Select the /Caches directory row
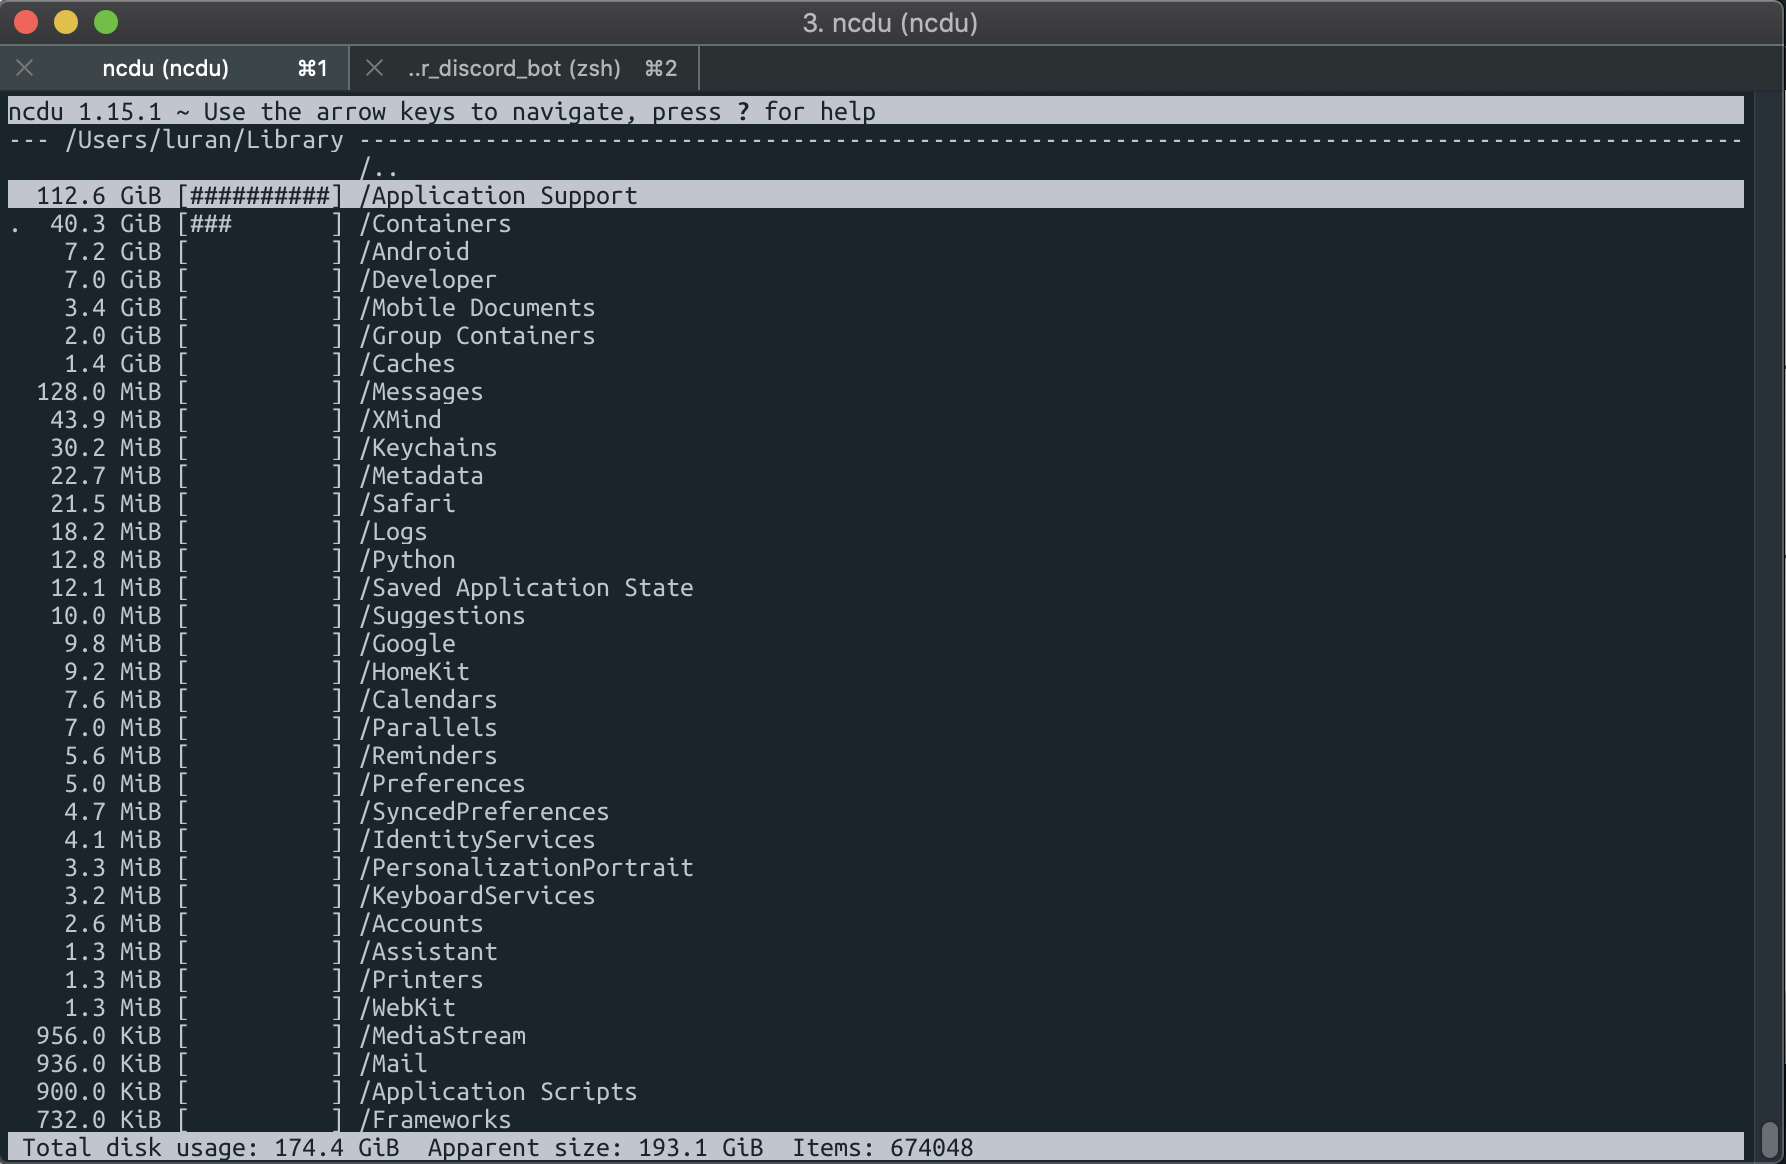This screenshot has width=1786, height=1164. coord(875,364)
